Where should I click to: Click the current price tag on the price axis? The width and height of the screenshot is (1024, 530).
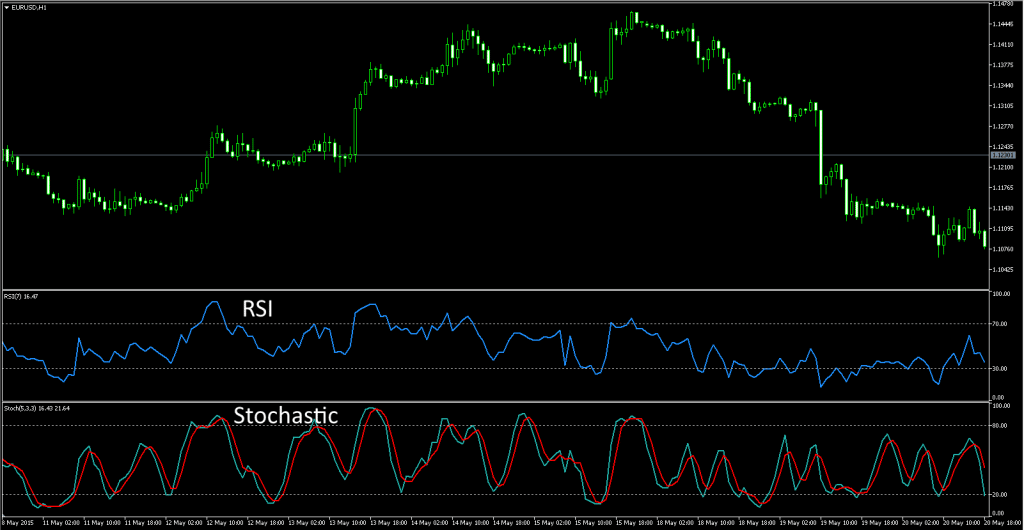[1001, 155]
